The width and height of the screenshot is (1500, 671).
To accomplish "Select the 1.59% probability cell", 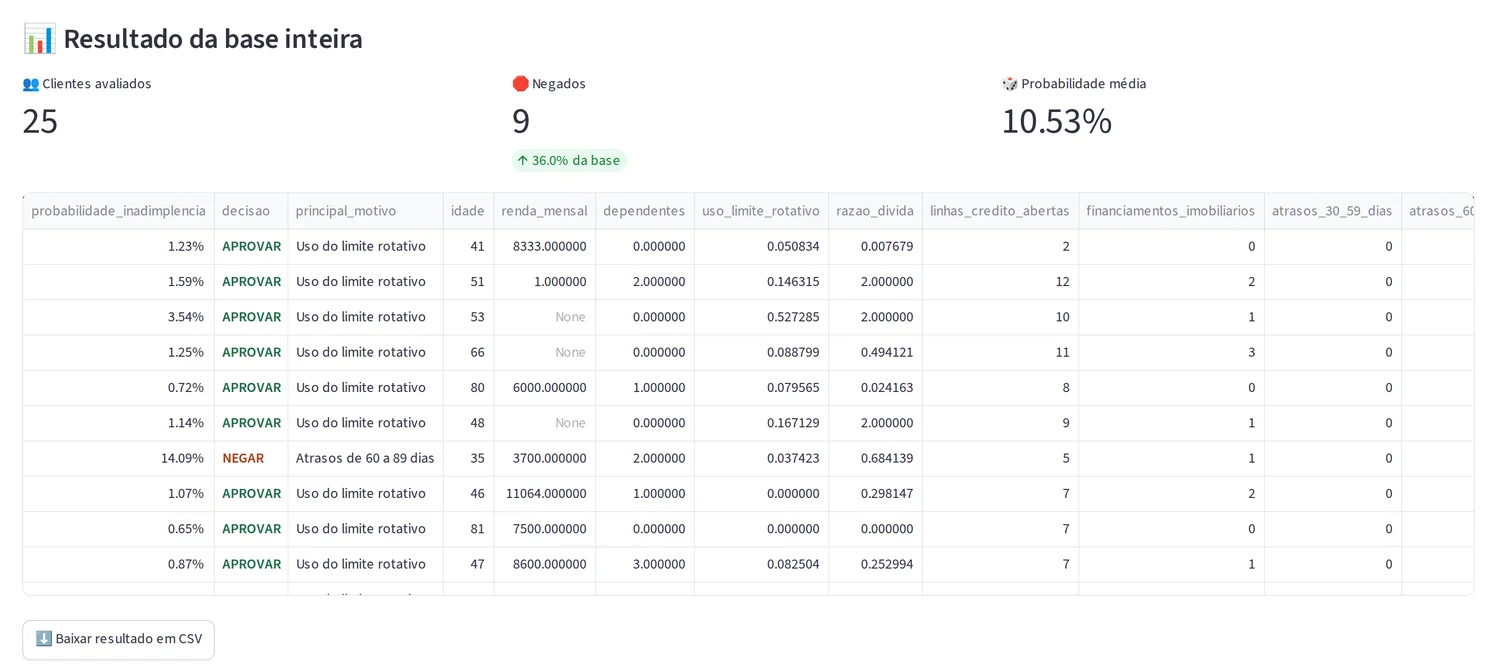I will [118, 282].
